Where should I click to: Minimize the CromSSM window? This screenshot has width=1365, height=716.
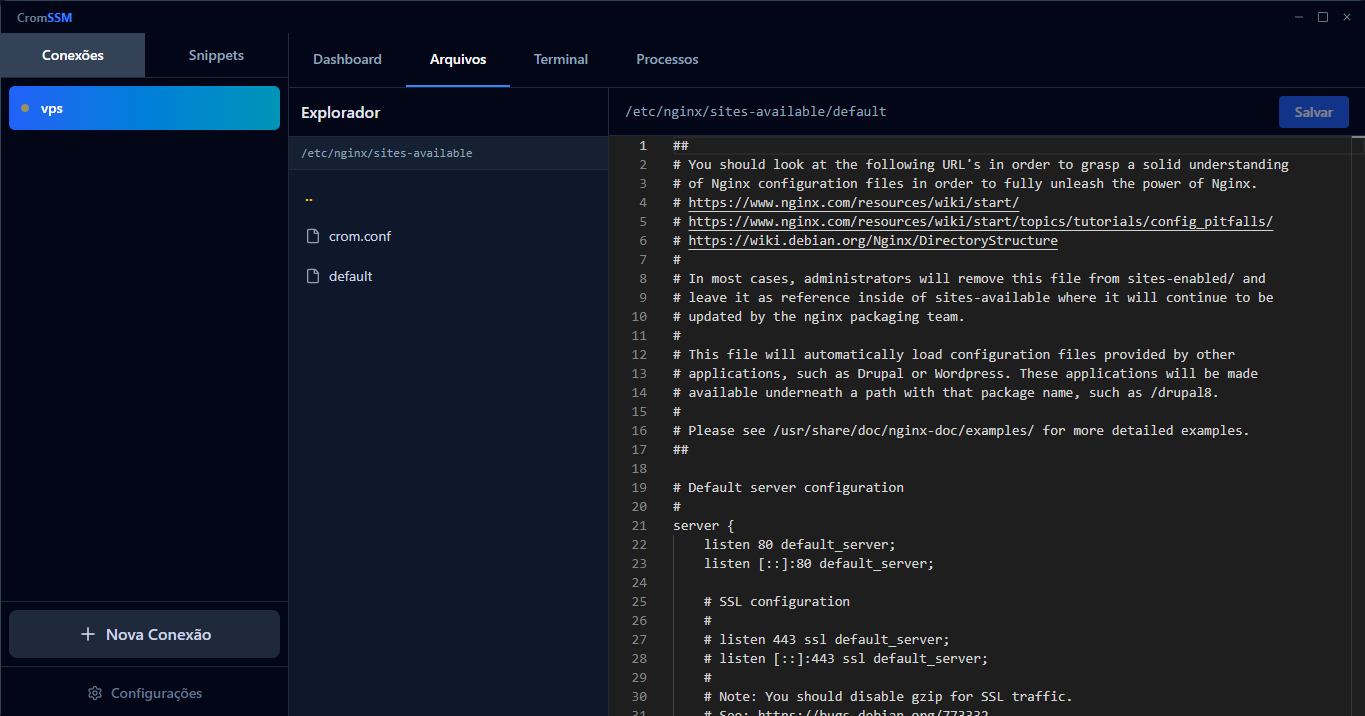click(x=1299, y=17)
